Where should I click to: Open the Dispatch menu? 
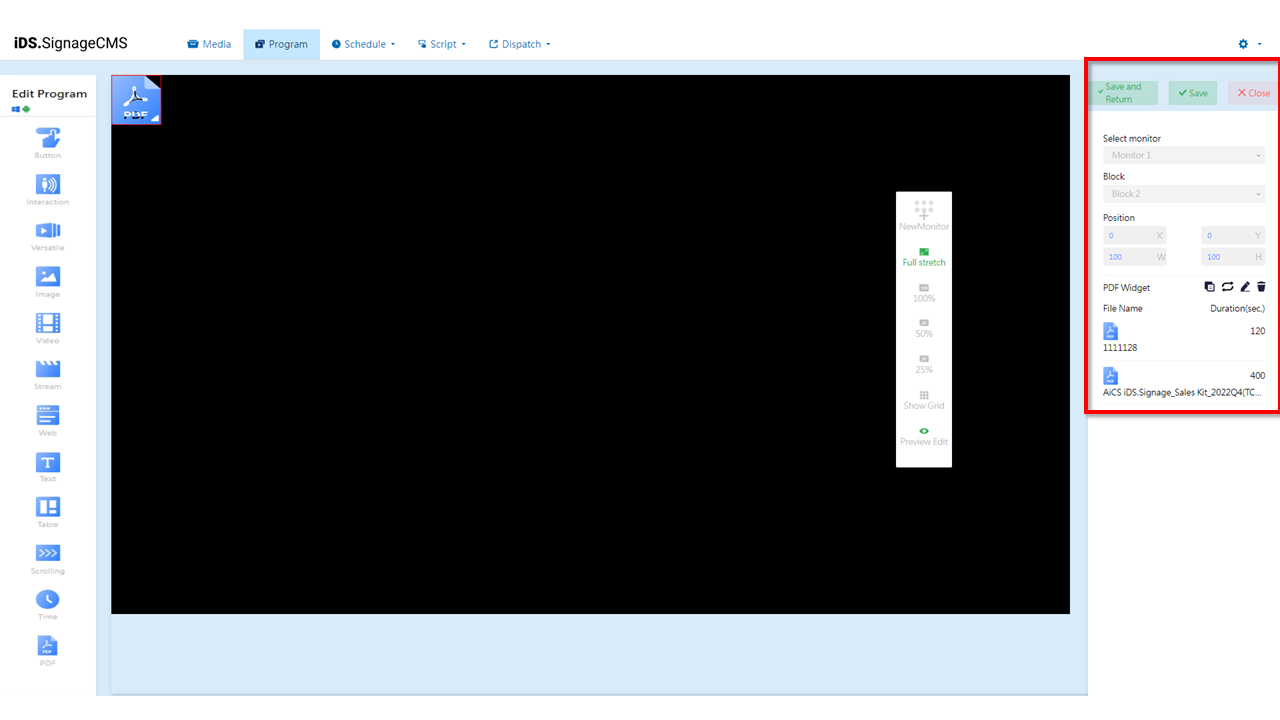519,44
